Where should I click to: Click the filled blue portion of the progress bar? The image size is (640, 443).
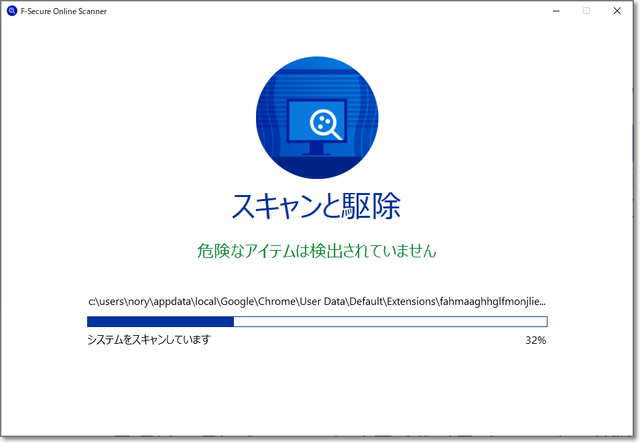(160, 322)
